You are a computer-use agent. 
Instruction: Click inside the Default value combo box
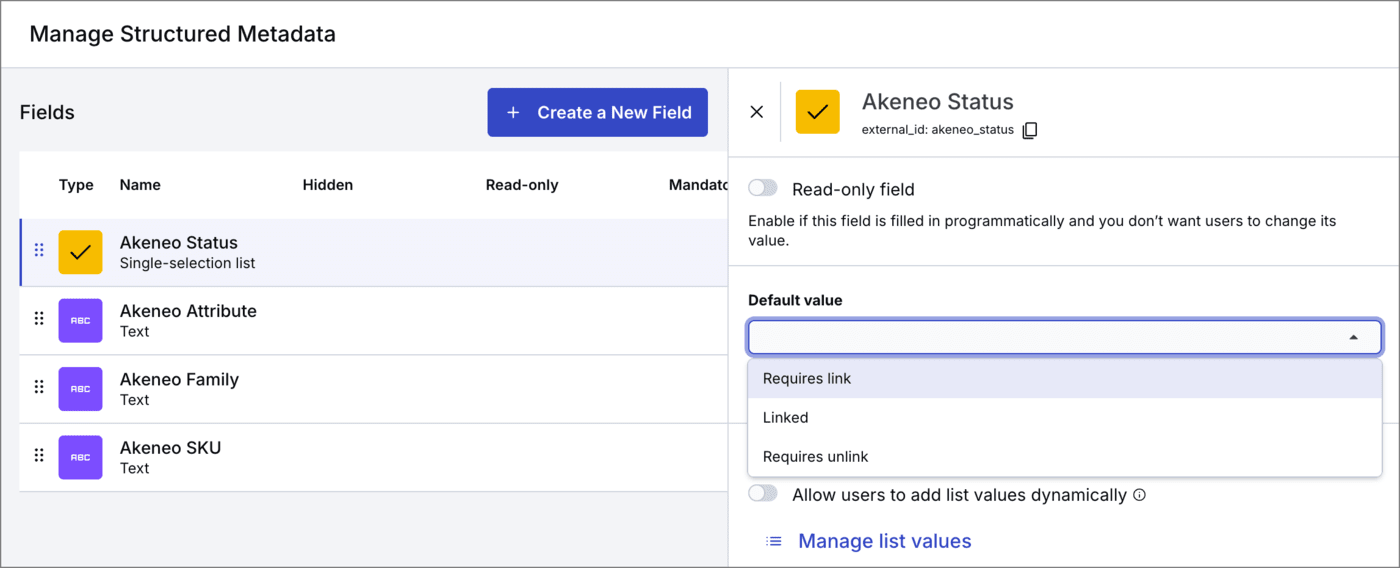1065,338
